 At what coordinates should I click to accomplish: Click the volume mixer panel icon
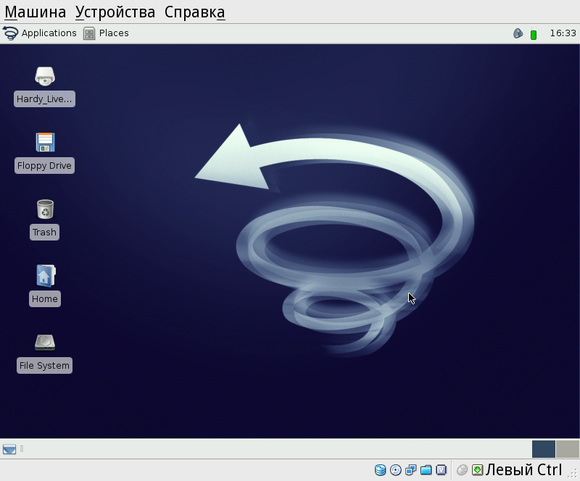click(518, 34)
